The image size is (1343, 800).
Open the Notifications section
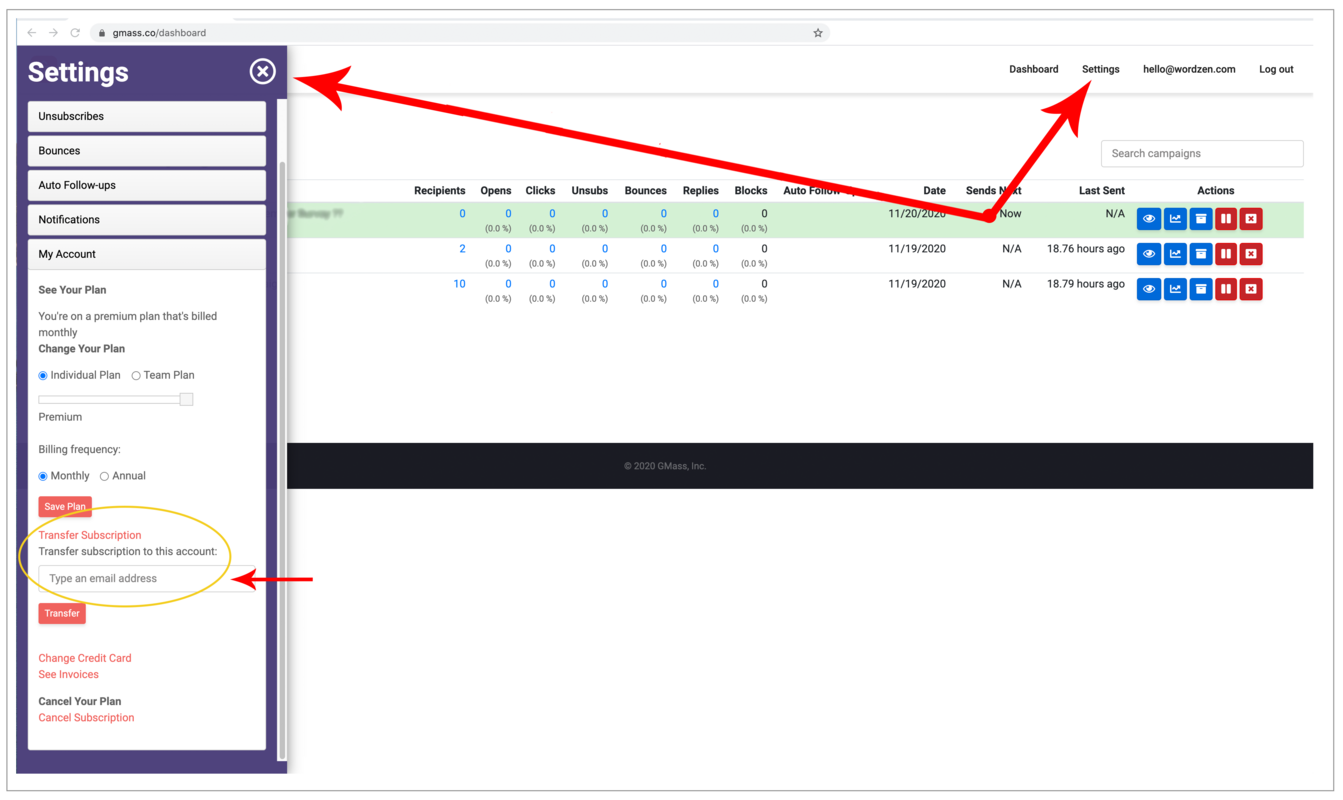click(146, 219)
